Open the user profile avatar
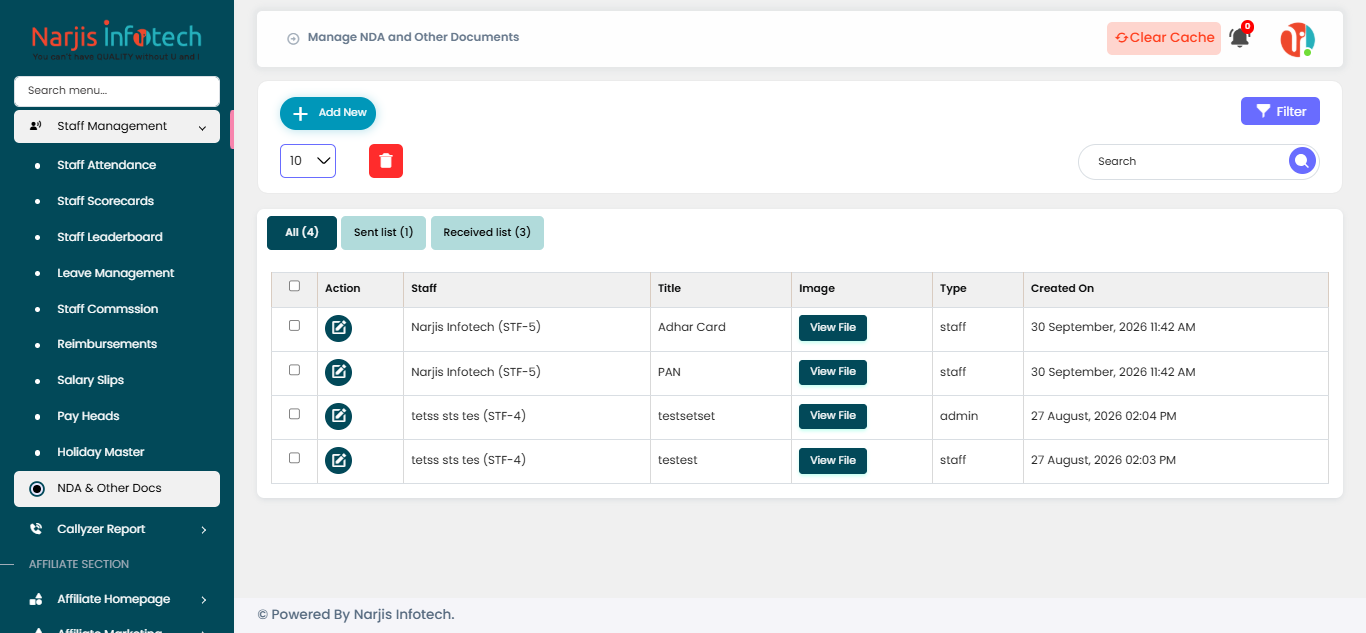The width and height of the screenshot is (1366, 633). [x=1297, y=39]
